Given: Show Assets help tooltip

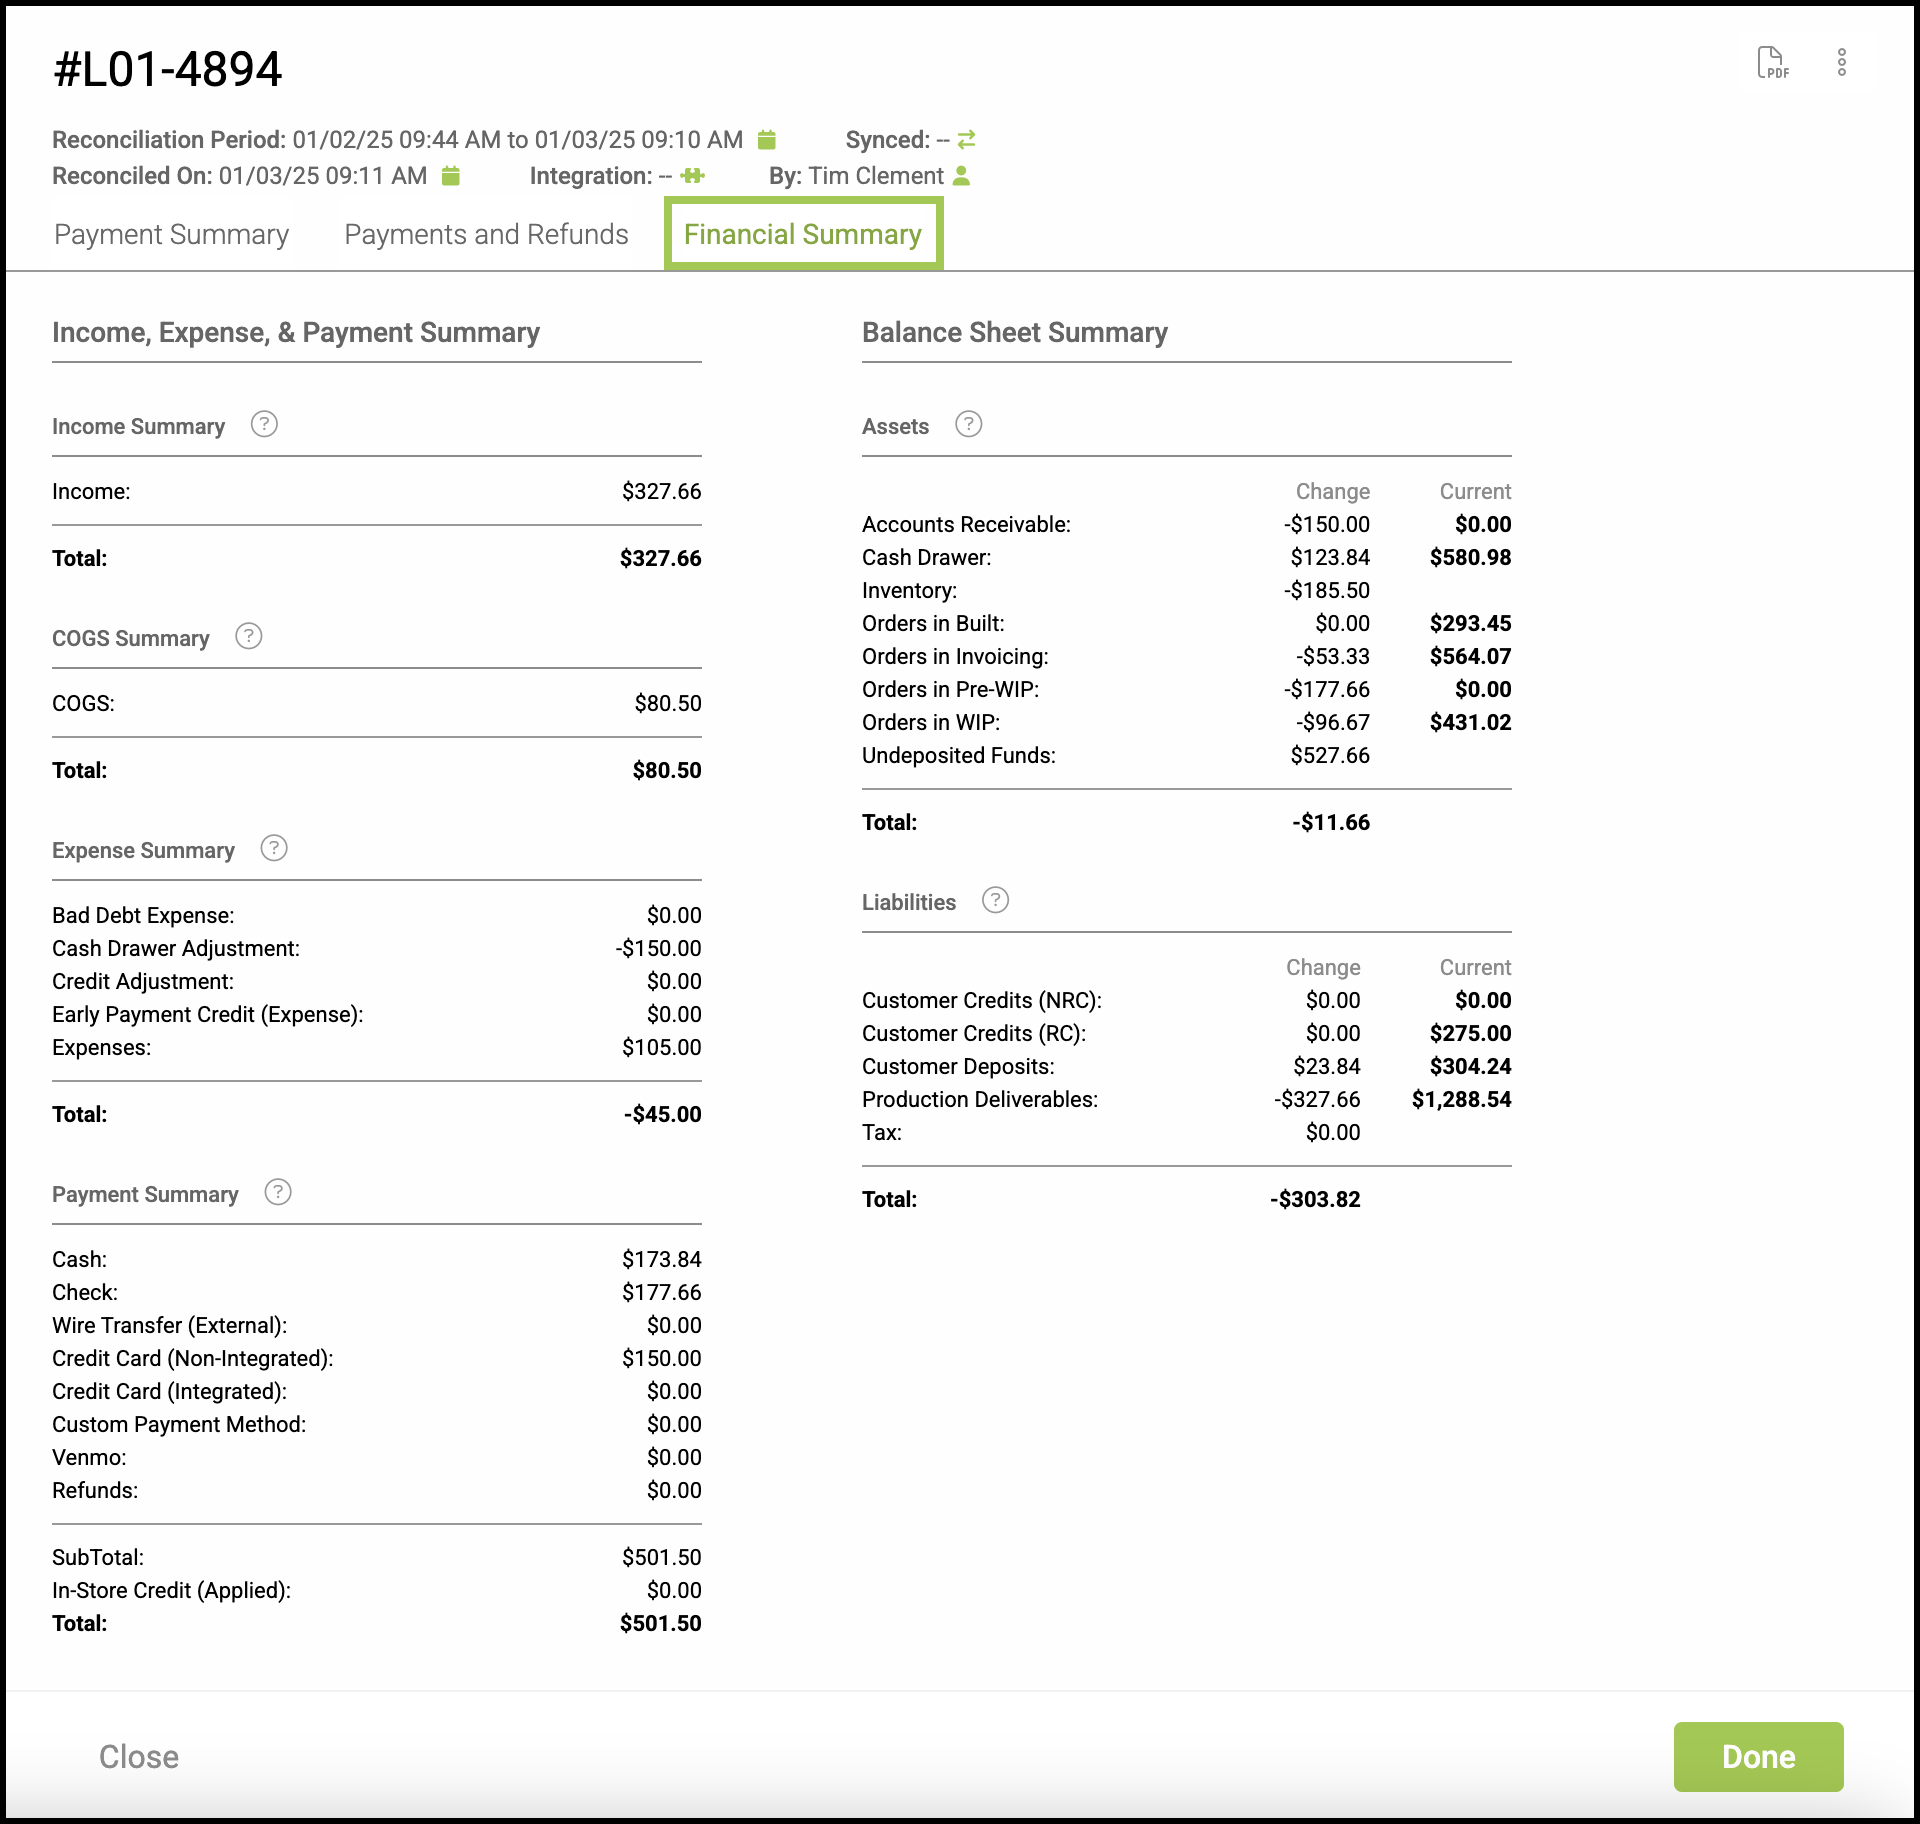Looking at the screenshot, I should [968, 425].
